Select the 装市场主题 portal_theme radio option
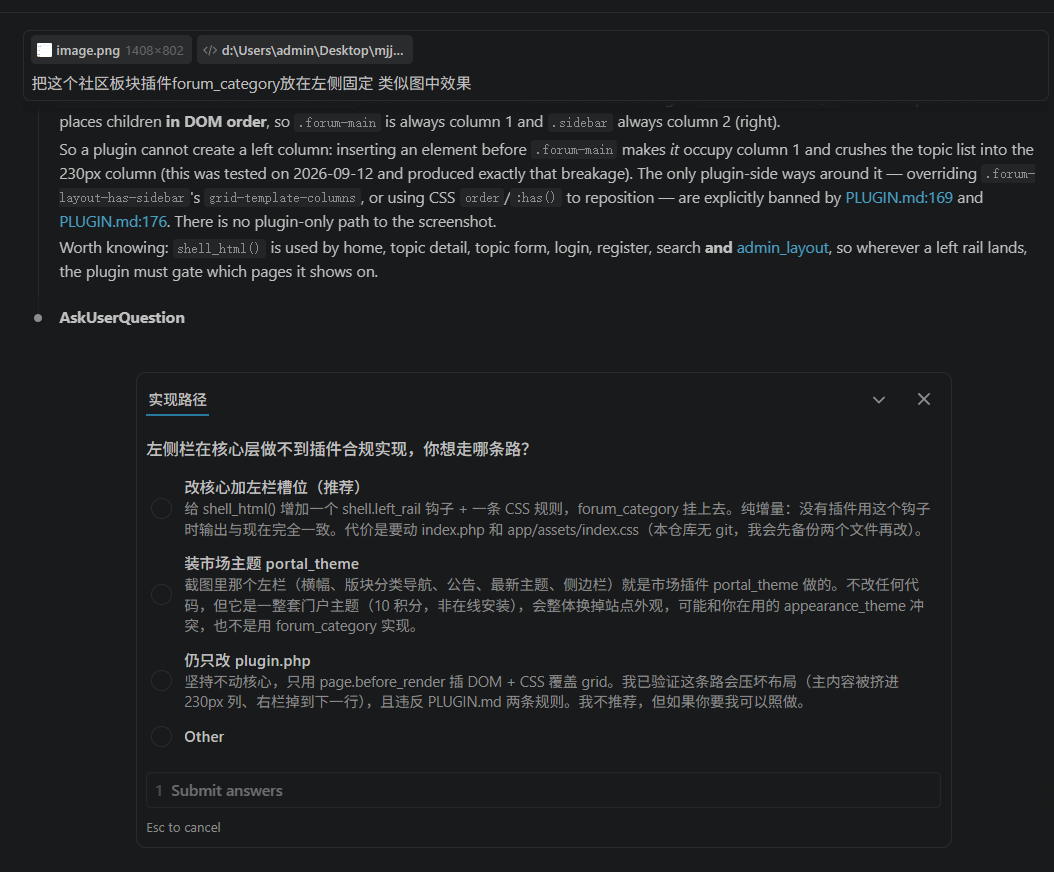 161,594
